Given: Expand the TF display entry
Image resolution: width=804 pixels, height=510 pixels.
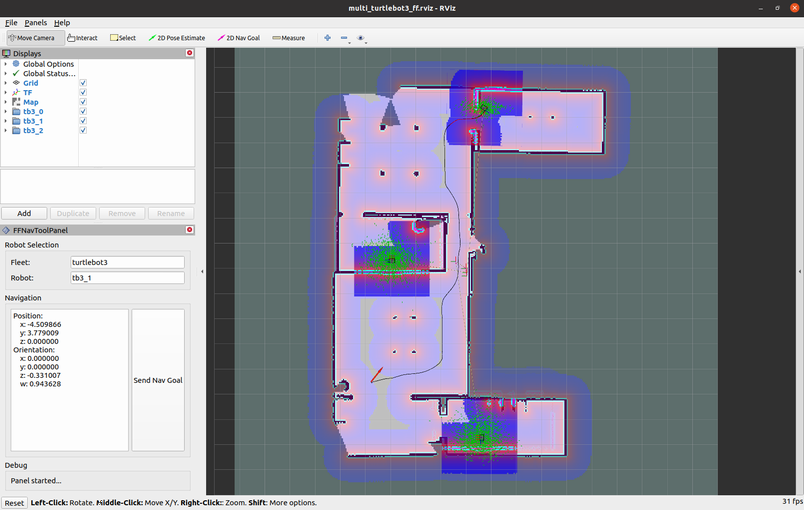Looking at the screenshot, I should point(6,93).
